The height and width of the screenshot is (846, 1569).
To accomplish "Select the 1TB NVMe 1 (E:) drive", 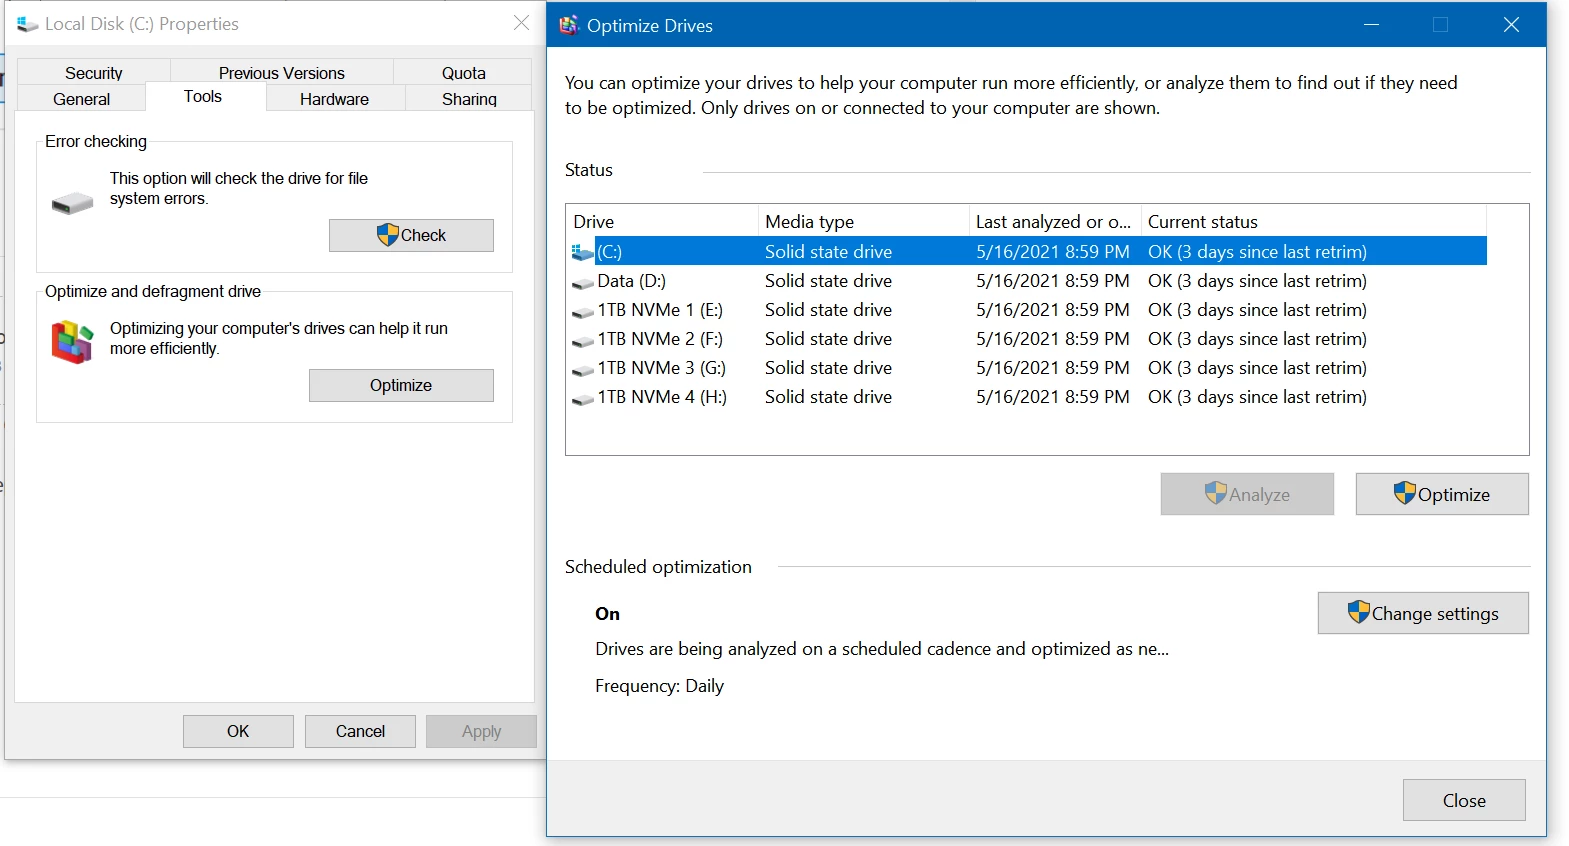I will [x=1027, y=310].
